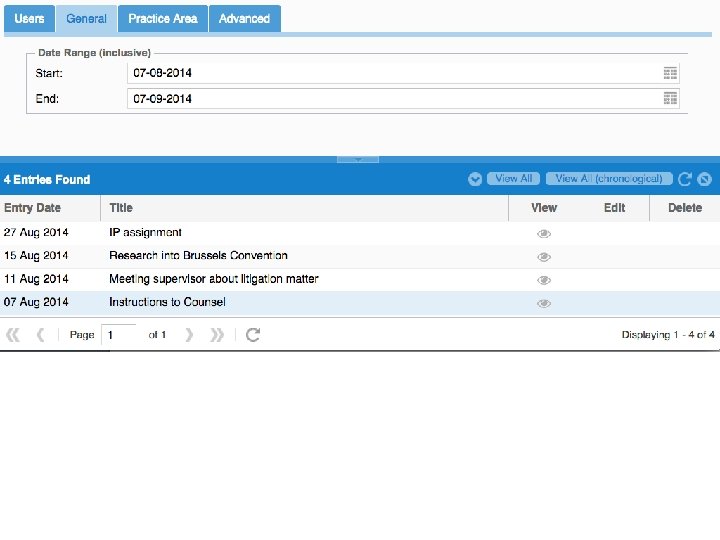Viewport: 720px width, 540px height.
Task: Click the down-arrow icon beside View All
Action: [x=475, y=179]
